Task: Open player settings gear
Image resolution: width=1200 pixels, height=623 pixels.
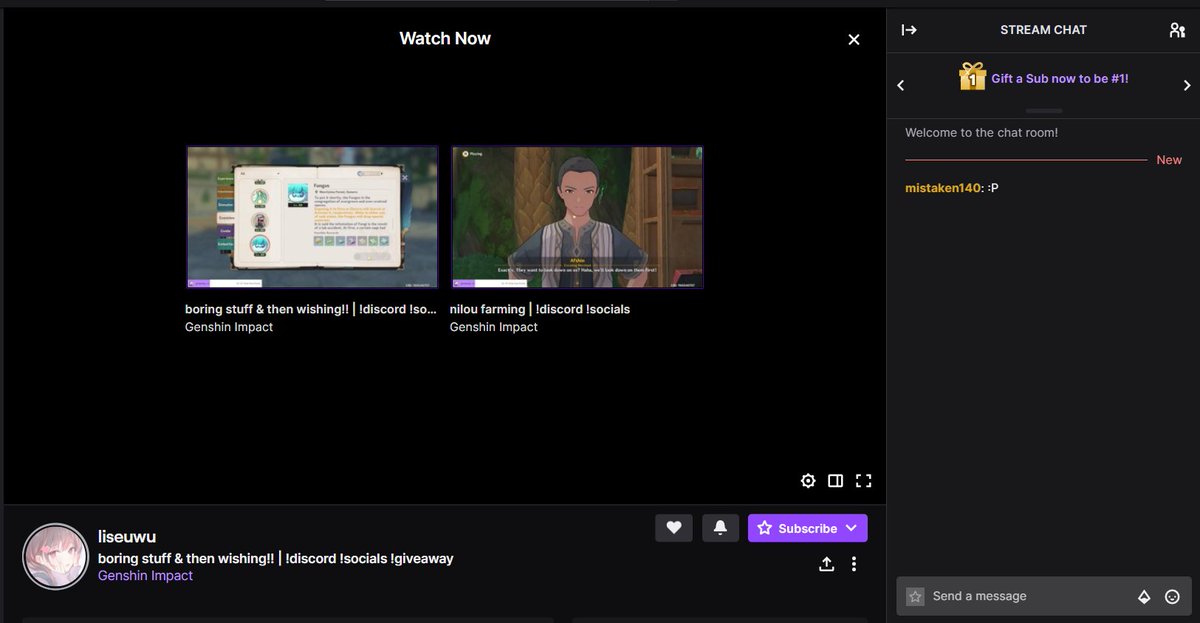Action: pos(808,481)
